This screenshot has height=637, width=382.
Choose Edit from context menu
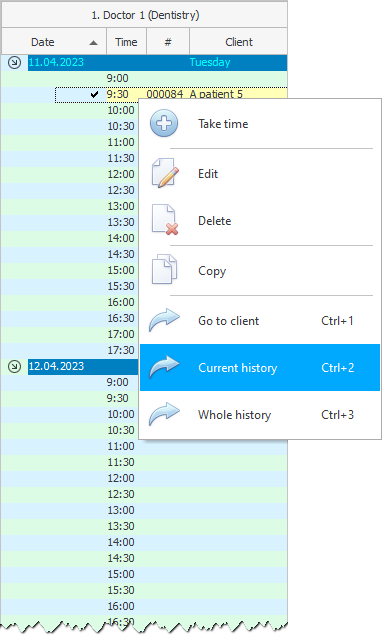(260, 173)
